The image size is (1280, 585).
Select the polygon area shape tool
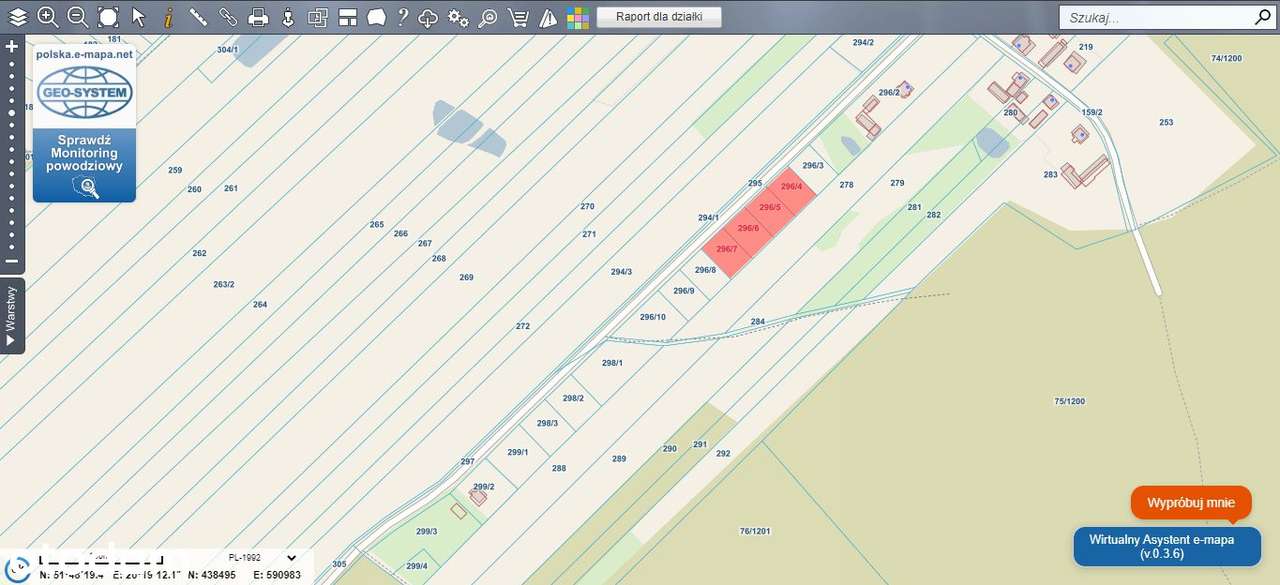(376, 17)
